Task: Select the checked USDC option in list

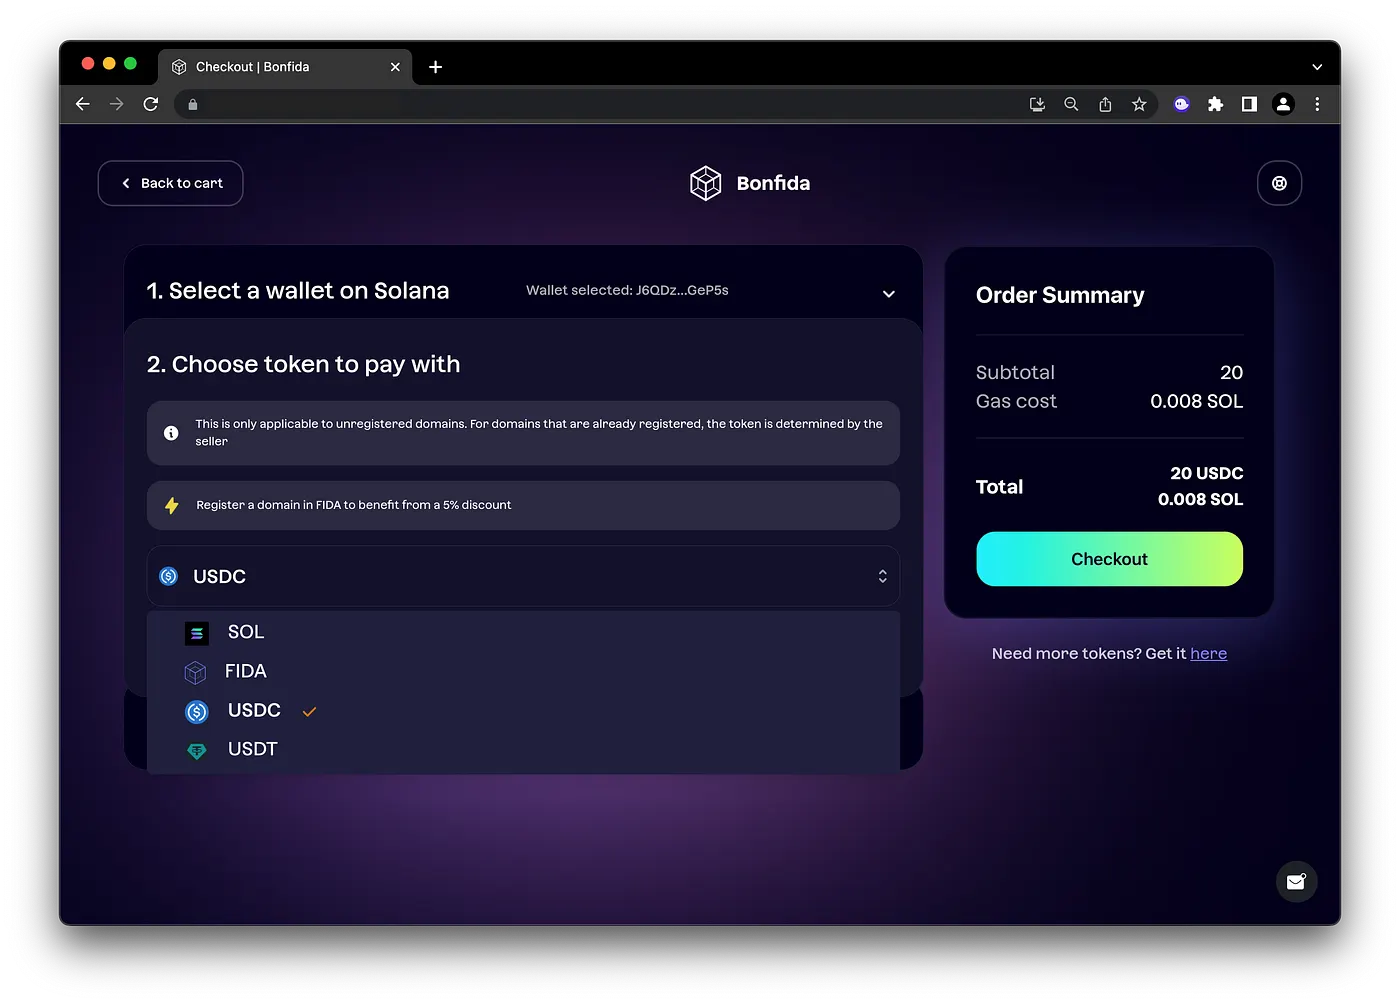Action: tap(523, 710)
